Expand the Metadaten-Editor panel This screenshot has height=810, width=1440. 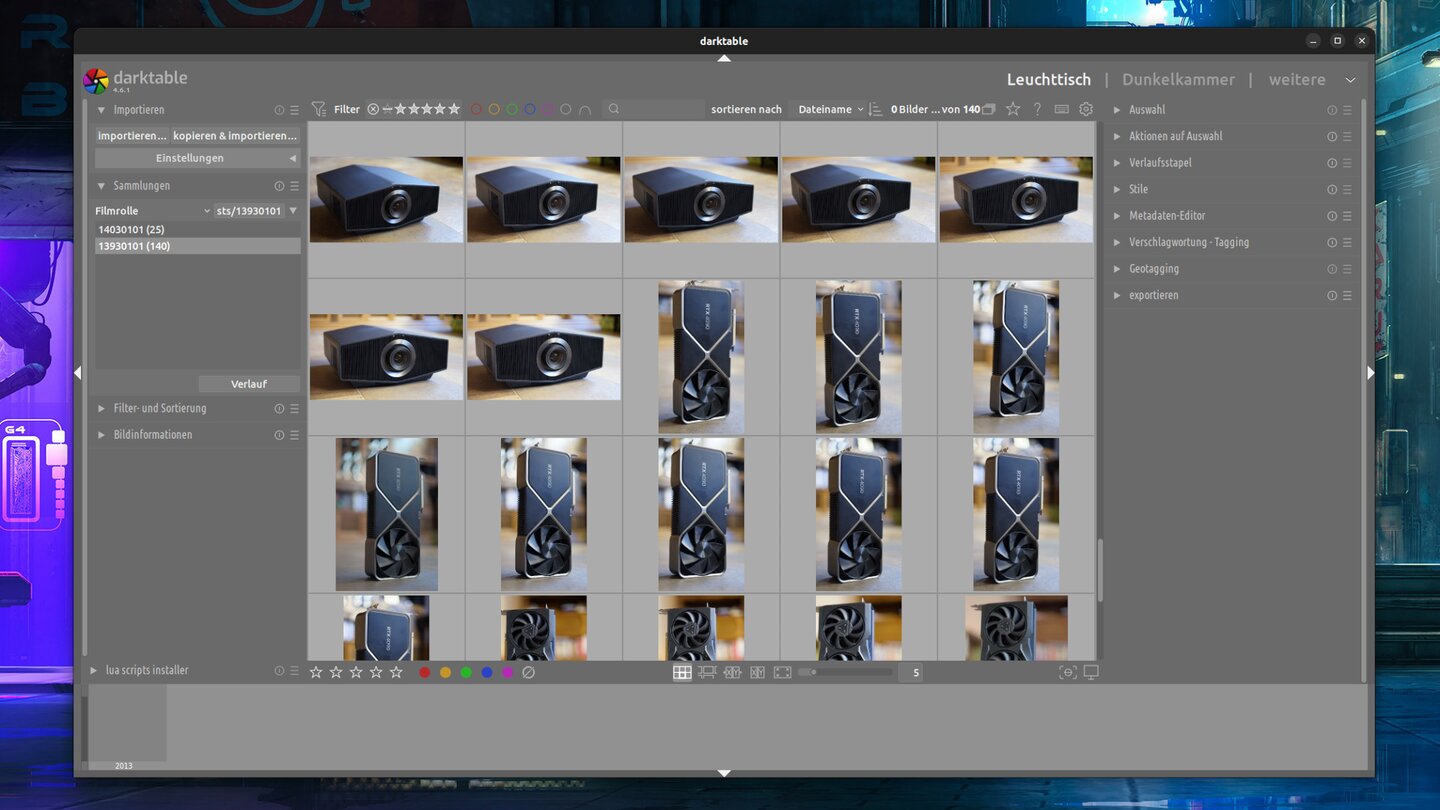[1167, 215]
